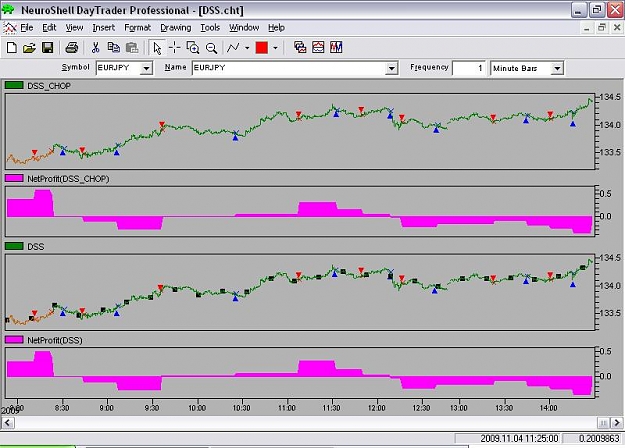Click scroll right arrow on horizontal scrollbar

coord(617,422)
